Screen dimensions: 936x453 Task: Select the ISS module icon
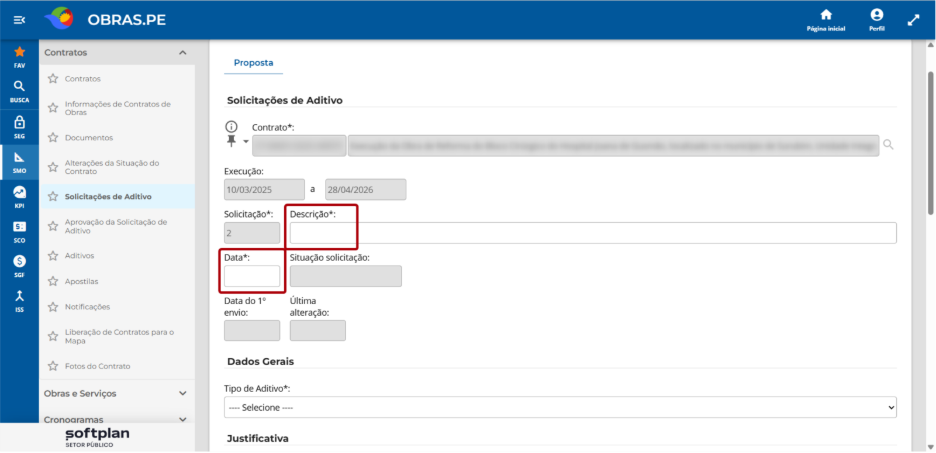(x=19, y=301)
